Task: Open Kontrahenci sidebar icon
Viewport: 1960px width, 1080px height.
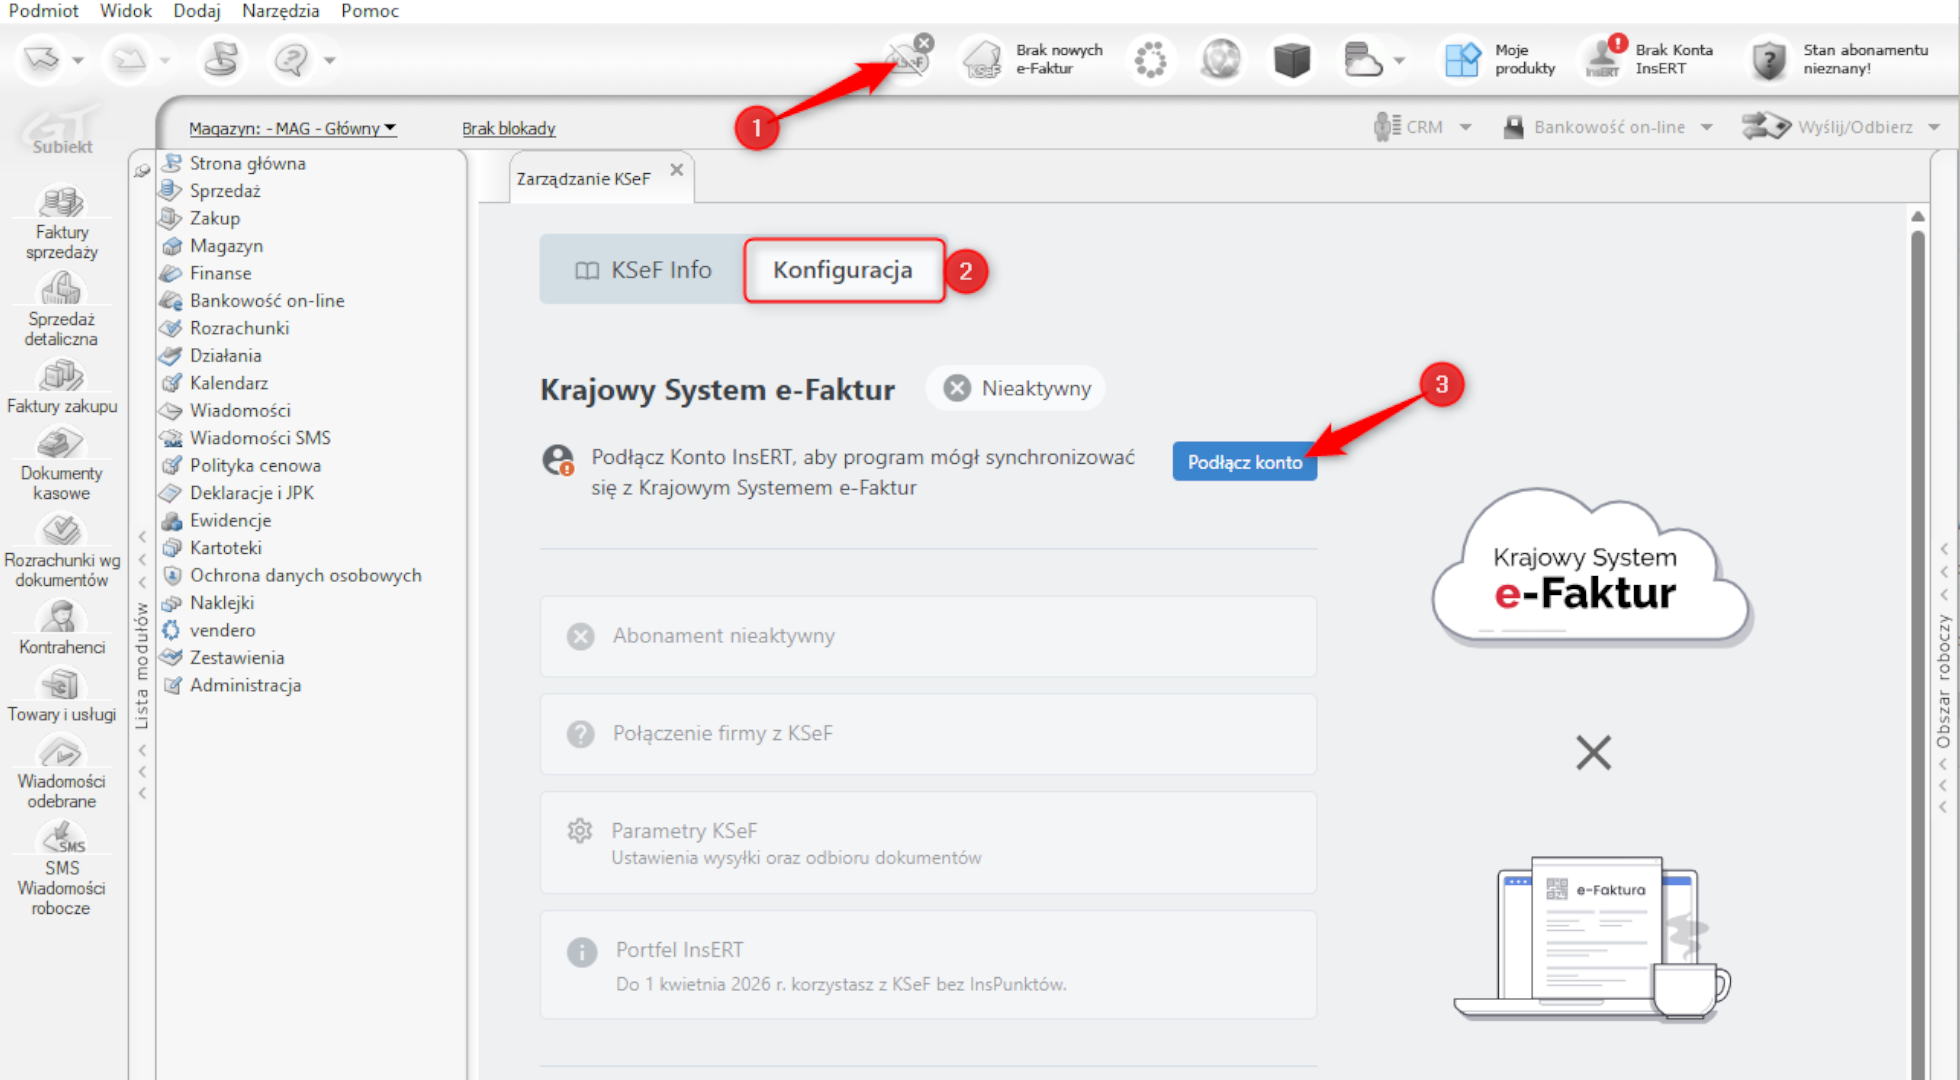Action: click(x=61, y=618)
